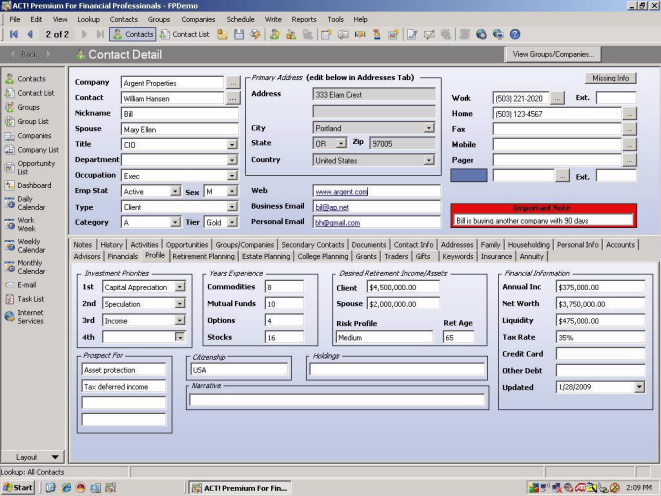Open E-mail in the sidebar
The image size is (661, 496).
point(21,285)
